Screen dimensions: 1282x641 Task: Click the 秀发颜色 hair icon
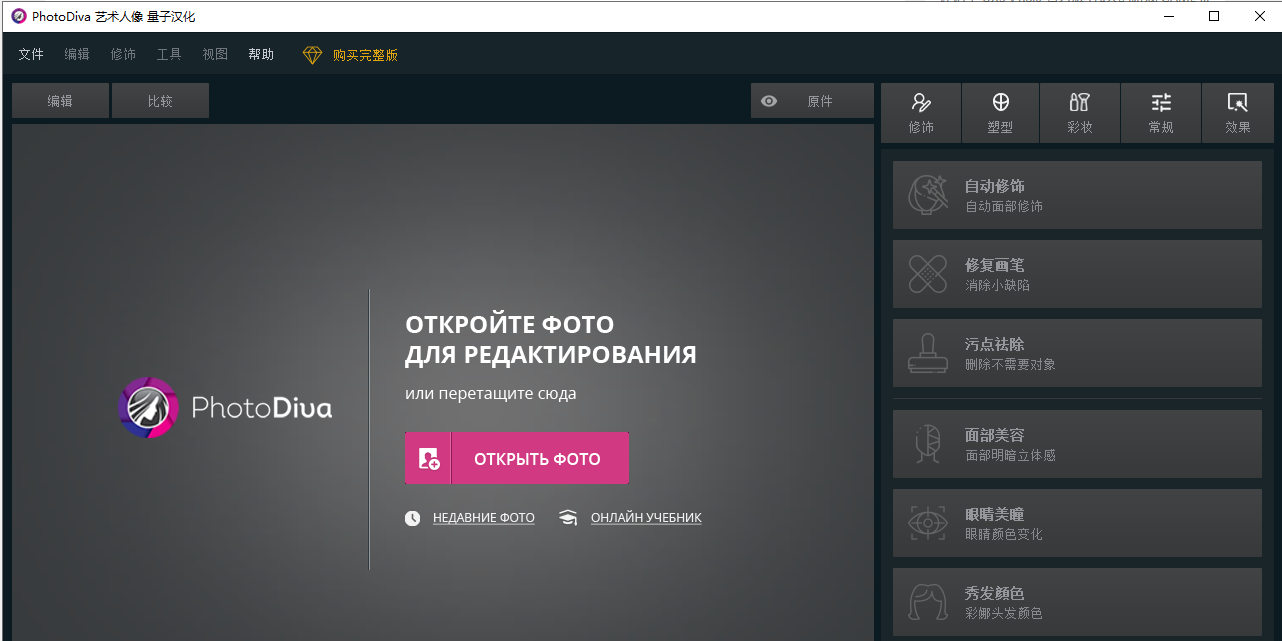tap(927, 602)
